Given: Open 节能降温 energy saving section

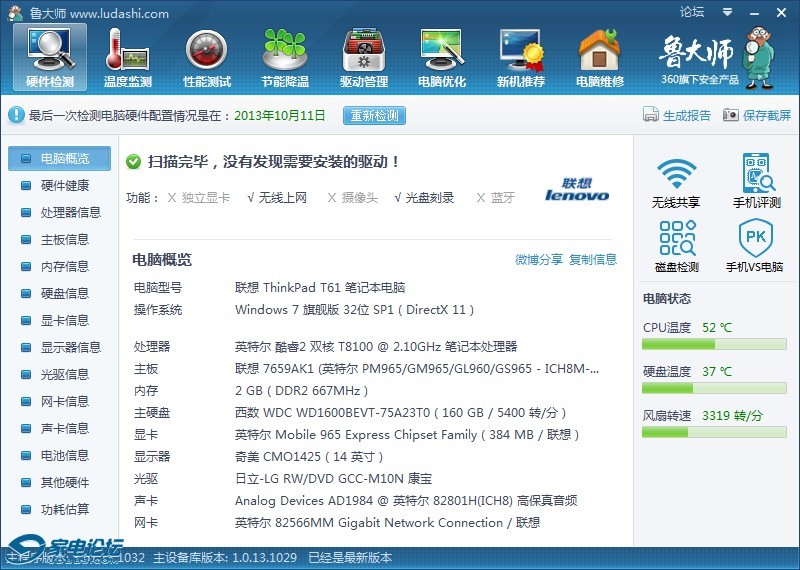Looking at the screenshot, I should [285, 56].
